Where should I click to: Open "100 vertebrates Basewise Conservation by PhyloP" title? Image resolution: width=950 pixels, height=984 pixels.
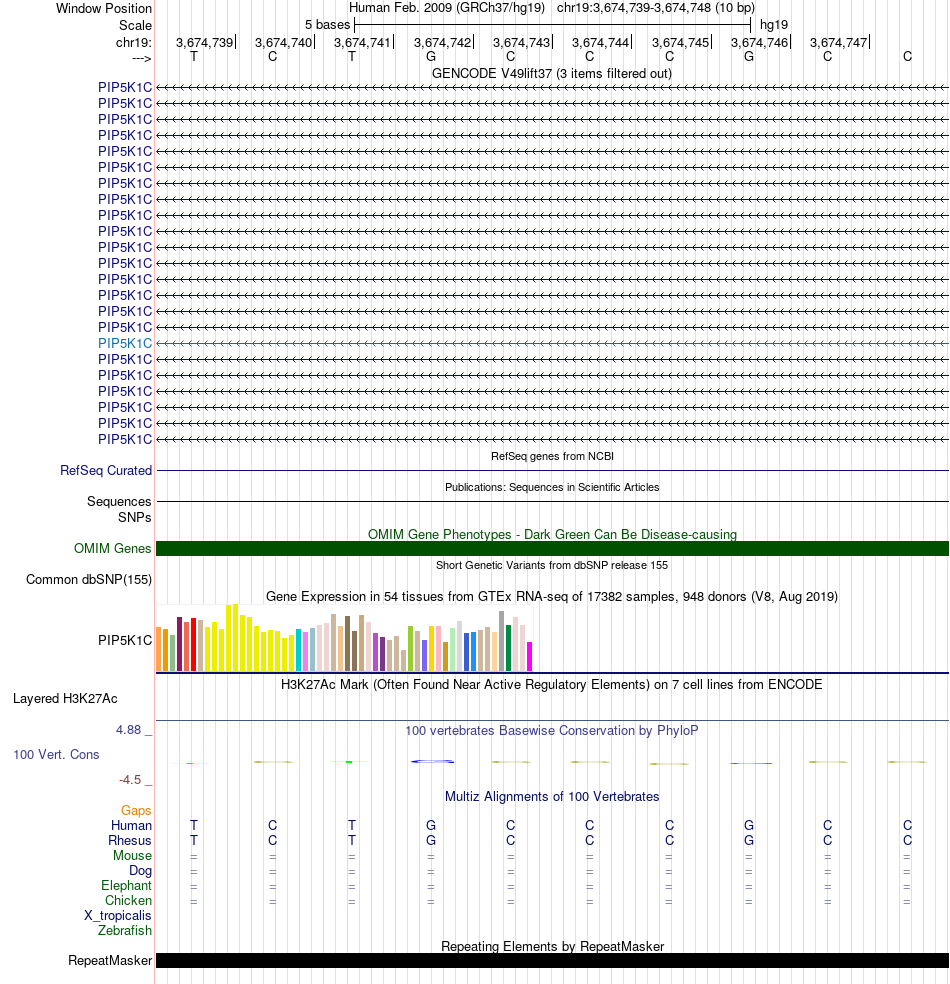coord(552,730)
